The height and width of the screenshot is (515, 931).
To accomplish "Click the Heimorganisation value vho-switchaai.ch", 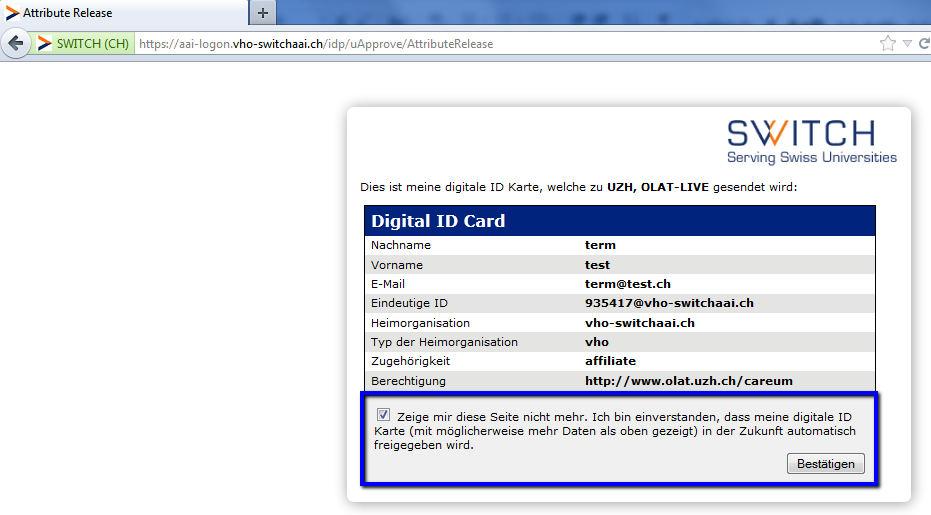I will coord(639,323).
